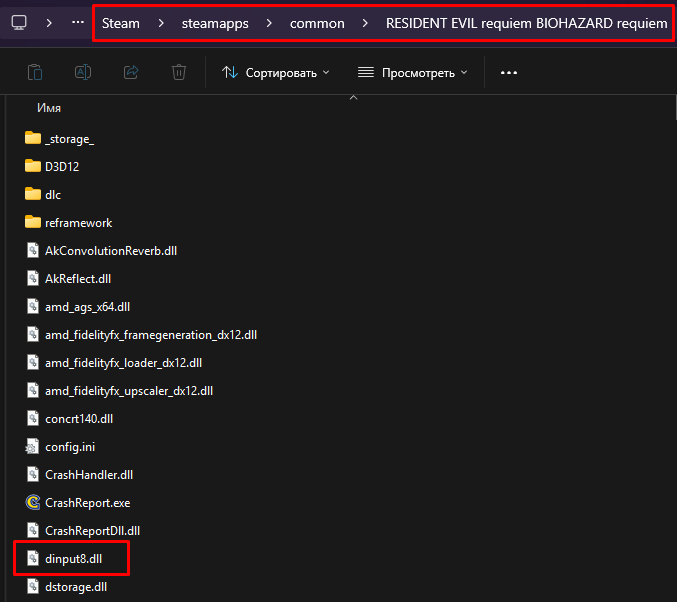The width and height of the screenshot is (677, 602).
Task: Open the Сортировать sort dropdown
Action: click(275, 72)
